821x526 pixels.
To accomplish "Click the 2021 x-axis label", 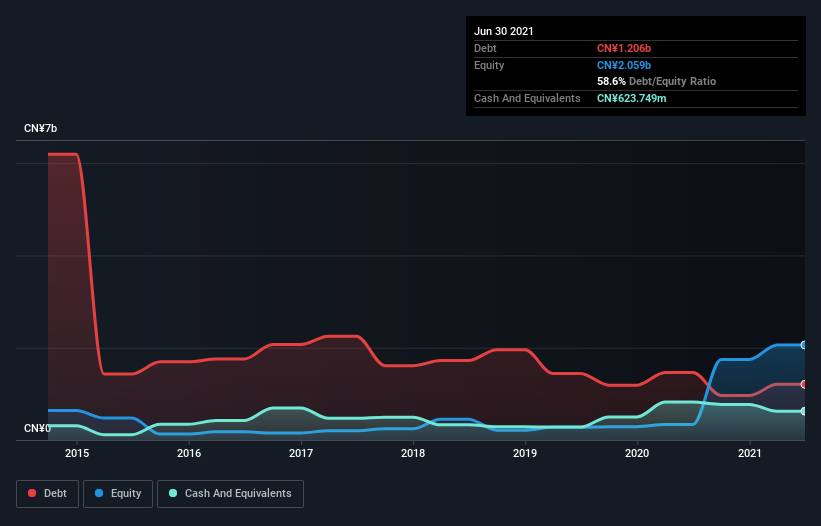I will pyautogui.click(x=749, y=453).
